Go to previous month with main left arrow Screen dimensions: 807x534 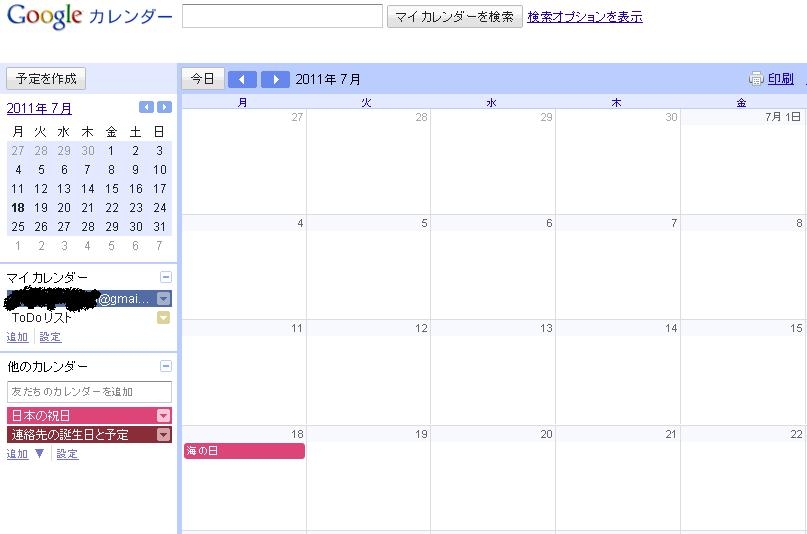point(242,79)
